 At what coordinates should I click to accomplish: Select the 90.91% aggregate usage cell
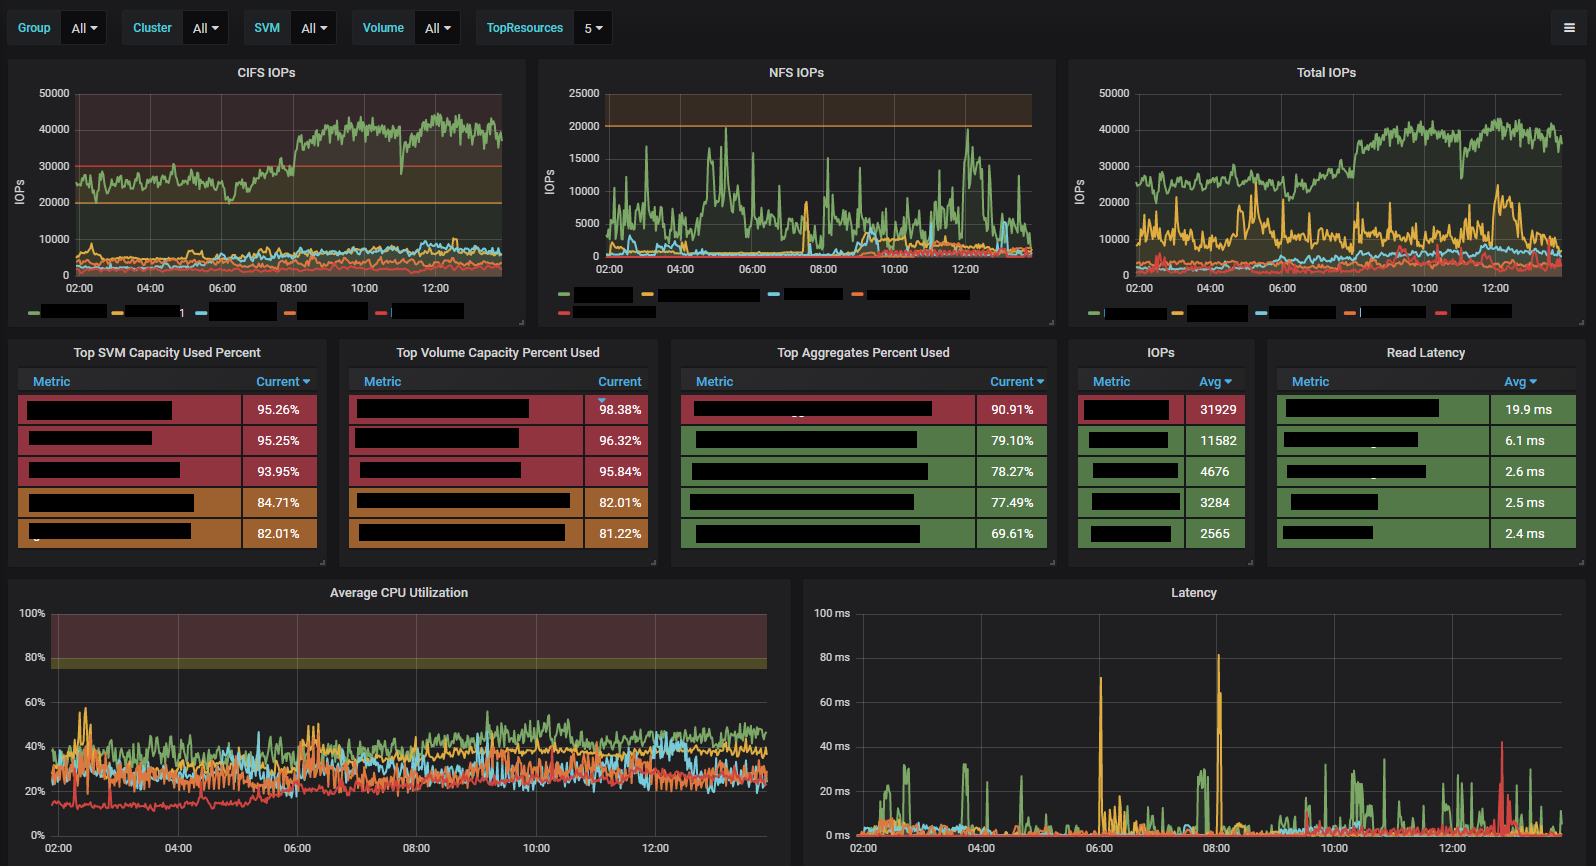pyautogui.click(x=1012, y=410)
